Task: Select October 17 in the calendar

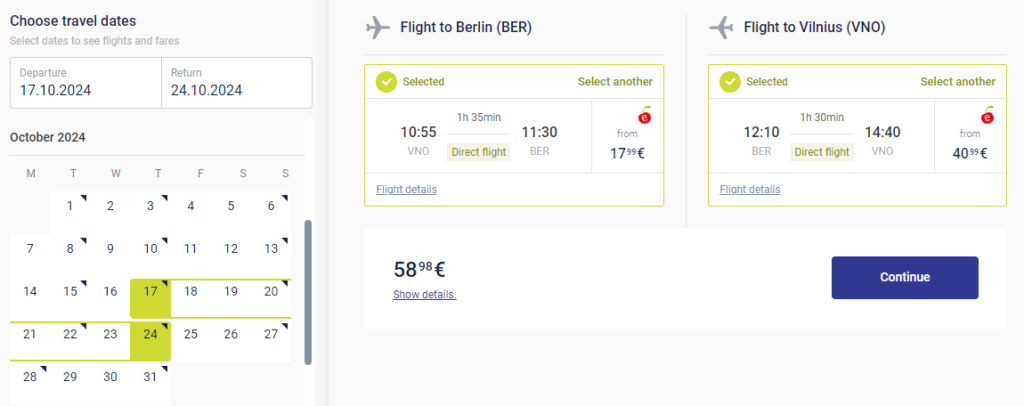Action: point(150,292)
